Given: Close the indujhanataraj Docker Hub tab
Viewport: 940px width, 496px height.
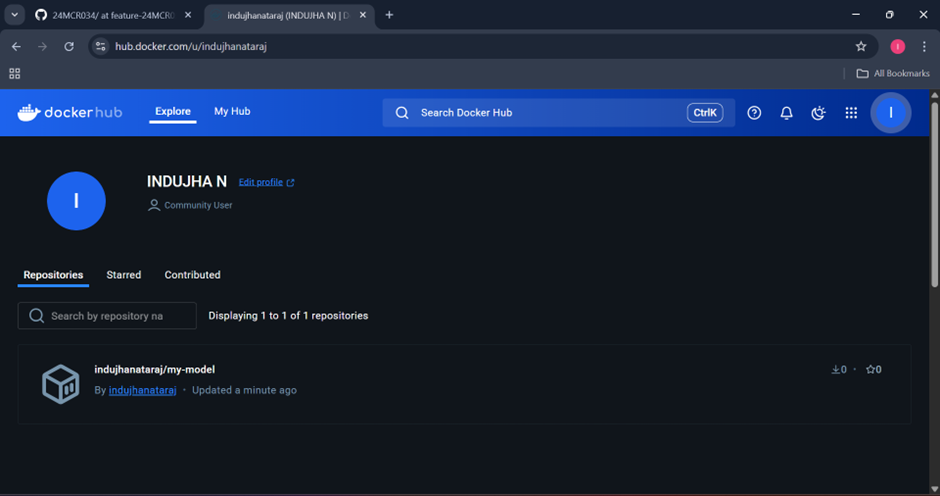Looking at the screenshot, I should 363,15.
